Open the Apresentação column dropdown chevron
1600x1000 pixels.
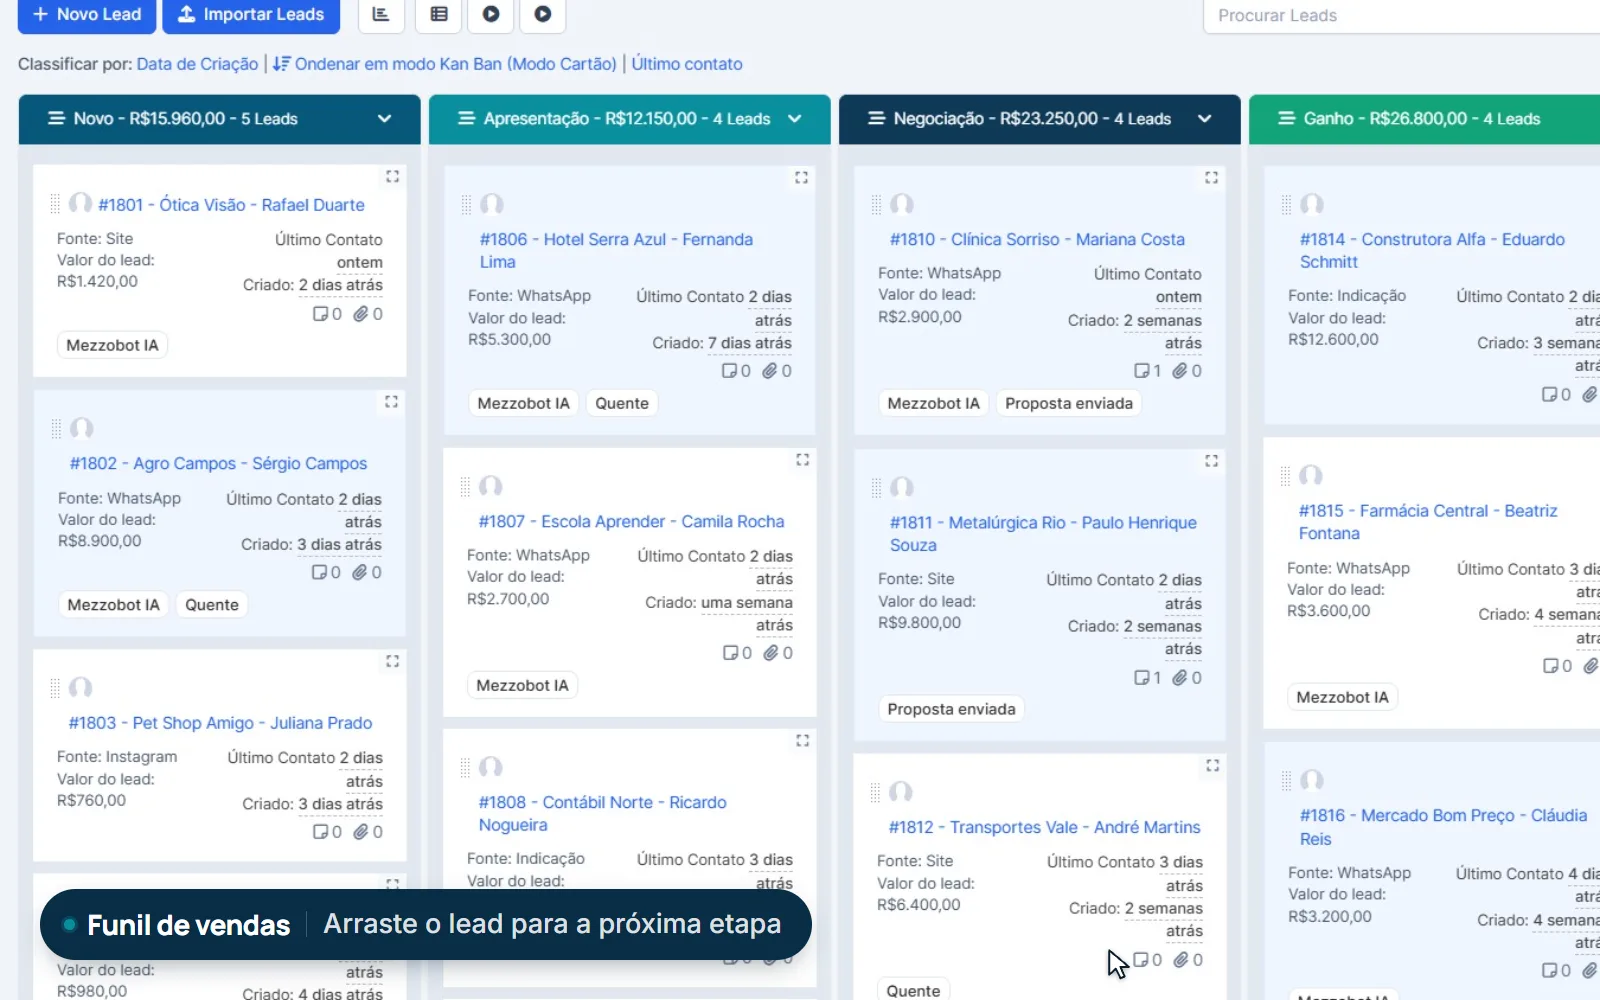pos(795,119)
